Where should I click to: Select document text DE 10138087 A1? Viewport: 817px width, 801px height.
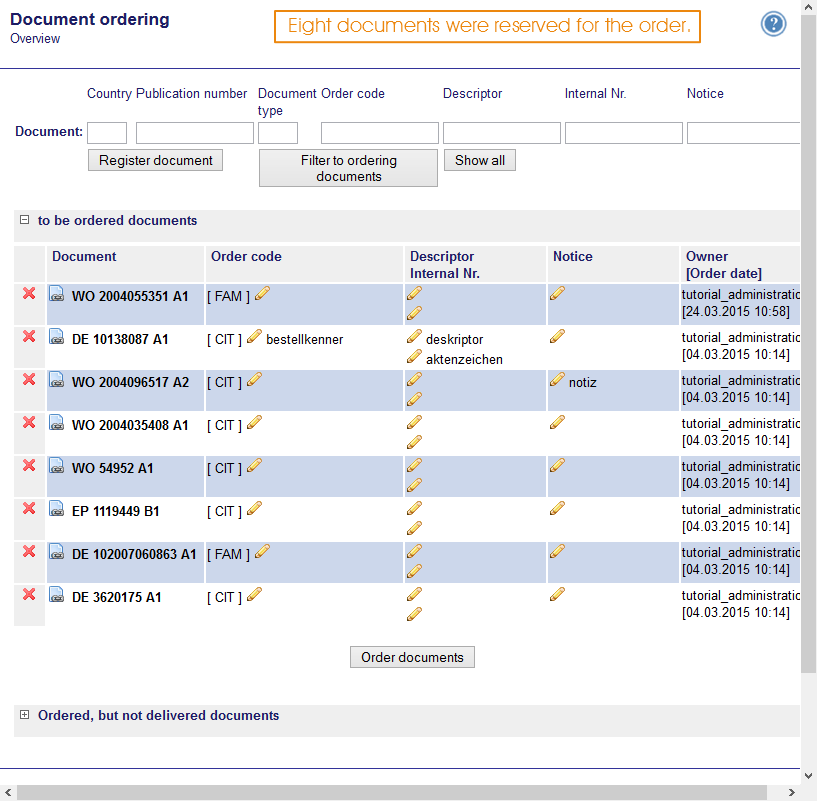coord(120,339)
